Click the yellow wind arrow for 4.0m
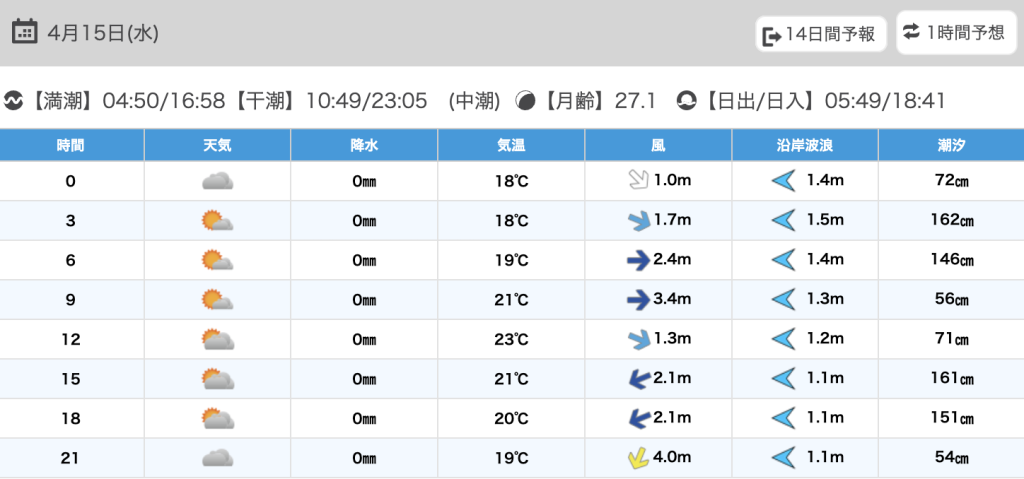Viewport: 1024px width, 479px height. click(x=636, y=458)
